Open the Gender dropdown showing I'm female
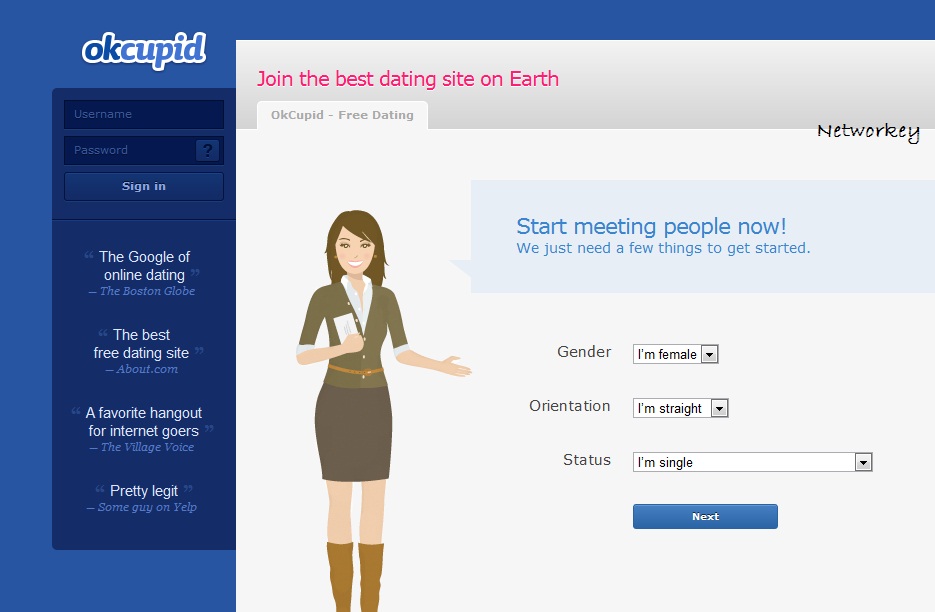935x612 pixels. point(675,354)
